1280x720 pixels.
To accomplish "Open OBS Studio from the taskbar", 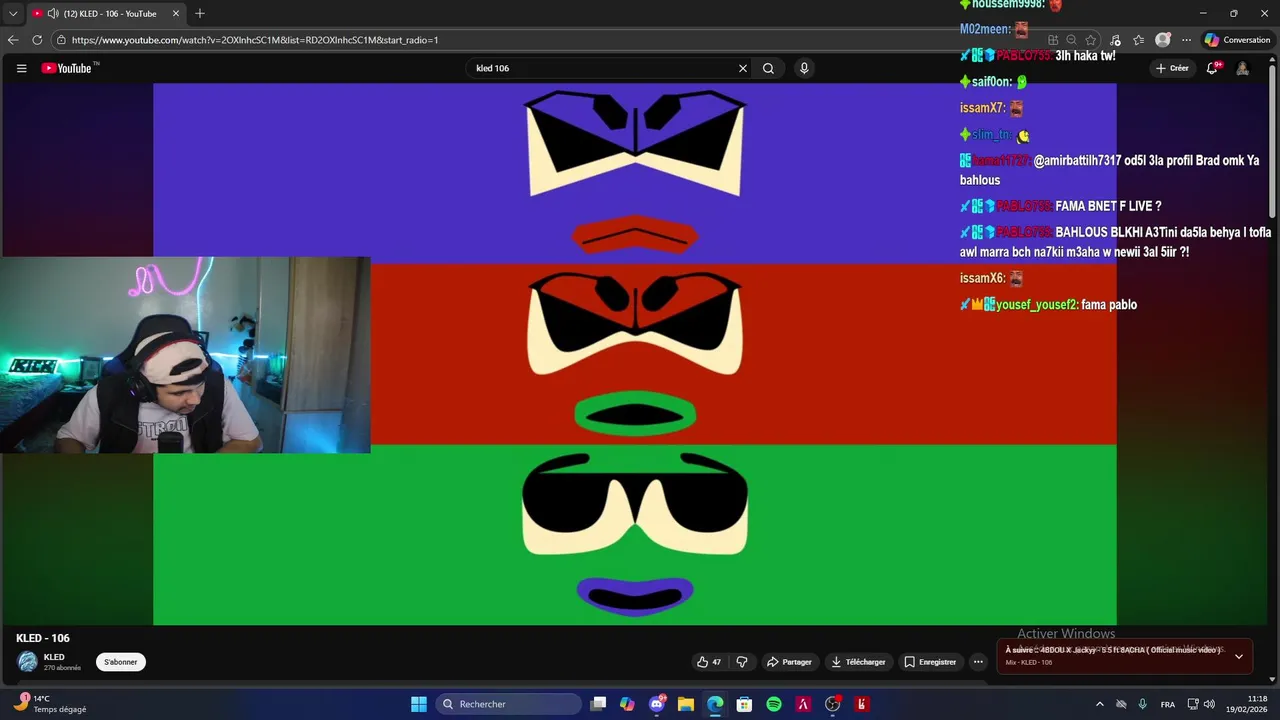I will pyautogui.click(x=832, y=704).
